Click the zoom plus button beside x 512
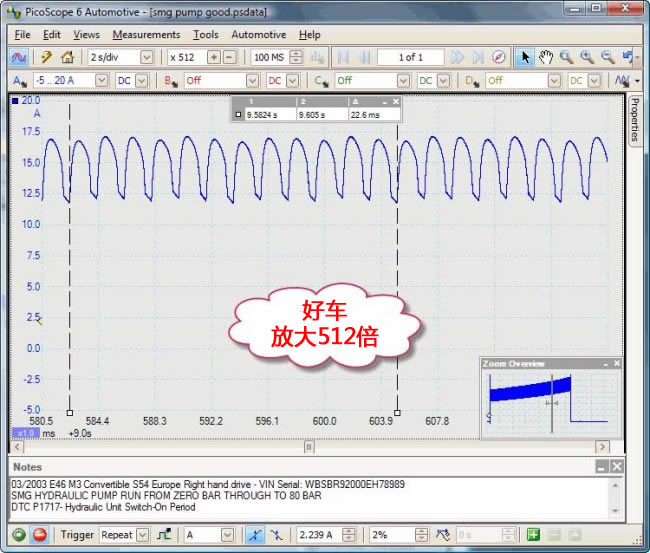The width and height of the screenshot is (650, 553). point(214,57)
